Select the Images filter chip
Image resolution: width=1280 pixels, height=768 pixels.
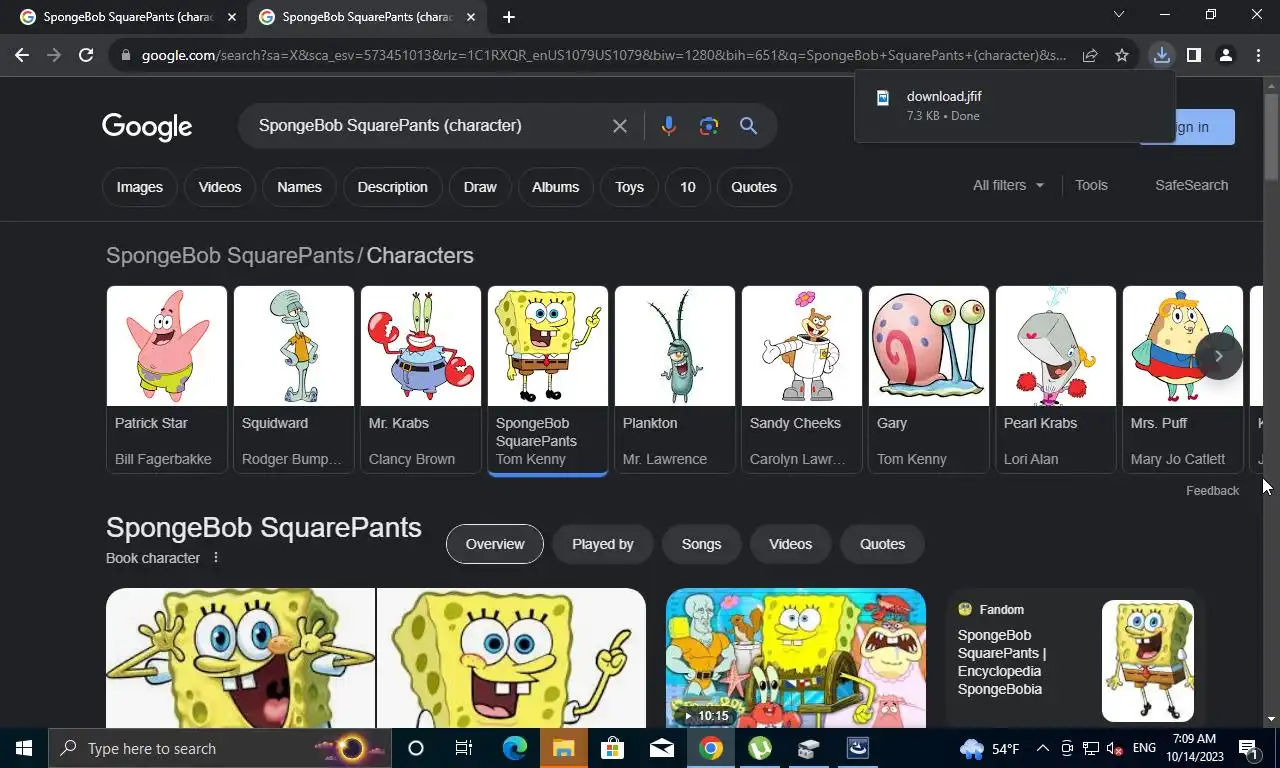tap(140, 187)
